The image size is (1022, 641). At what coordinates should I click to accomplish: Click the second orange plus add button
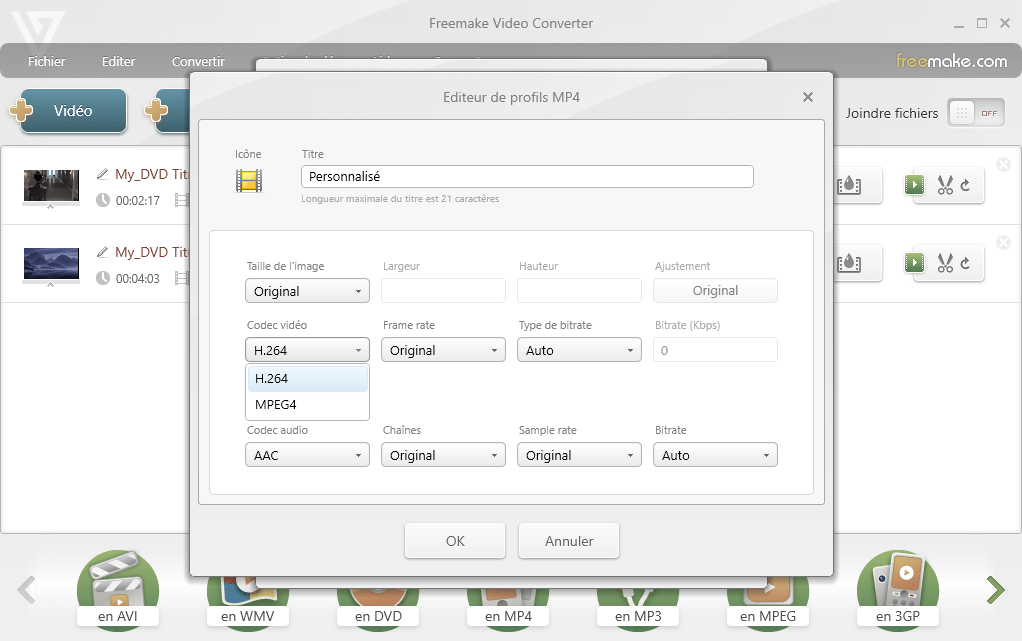pos(156,110)
